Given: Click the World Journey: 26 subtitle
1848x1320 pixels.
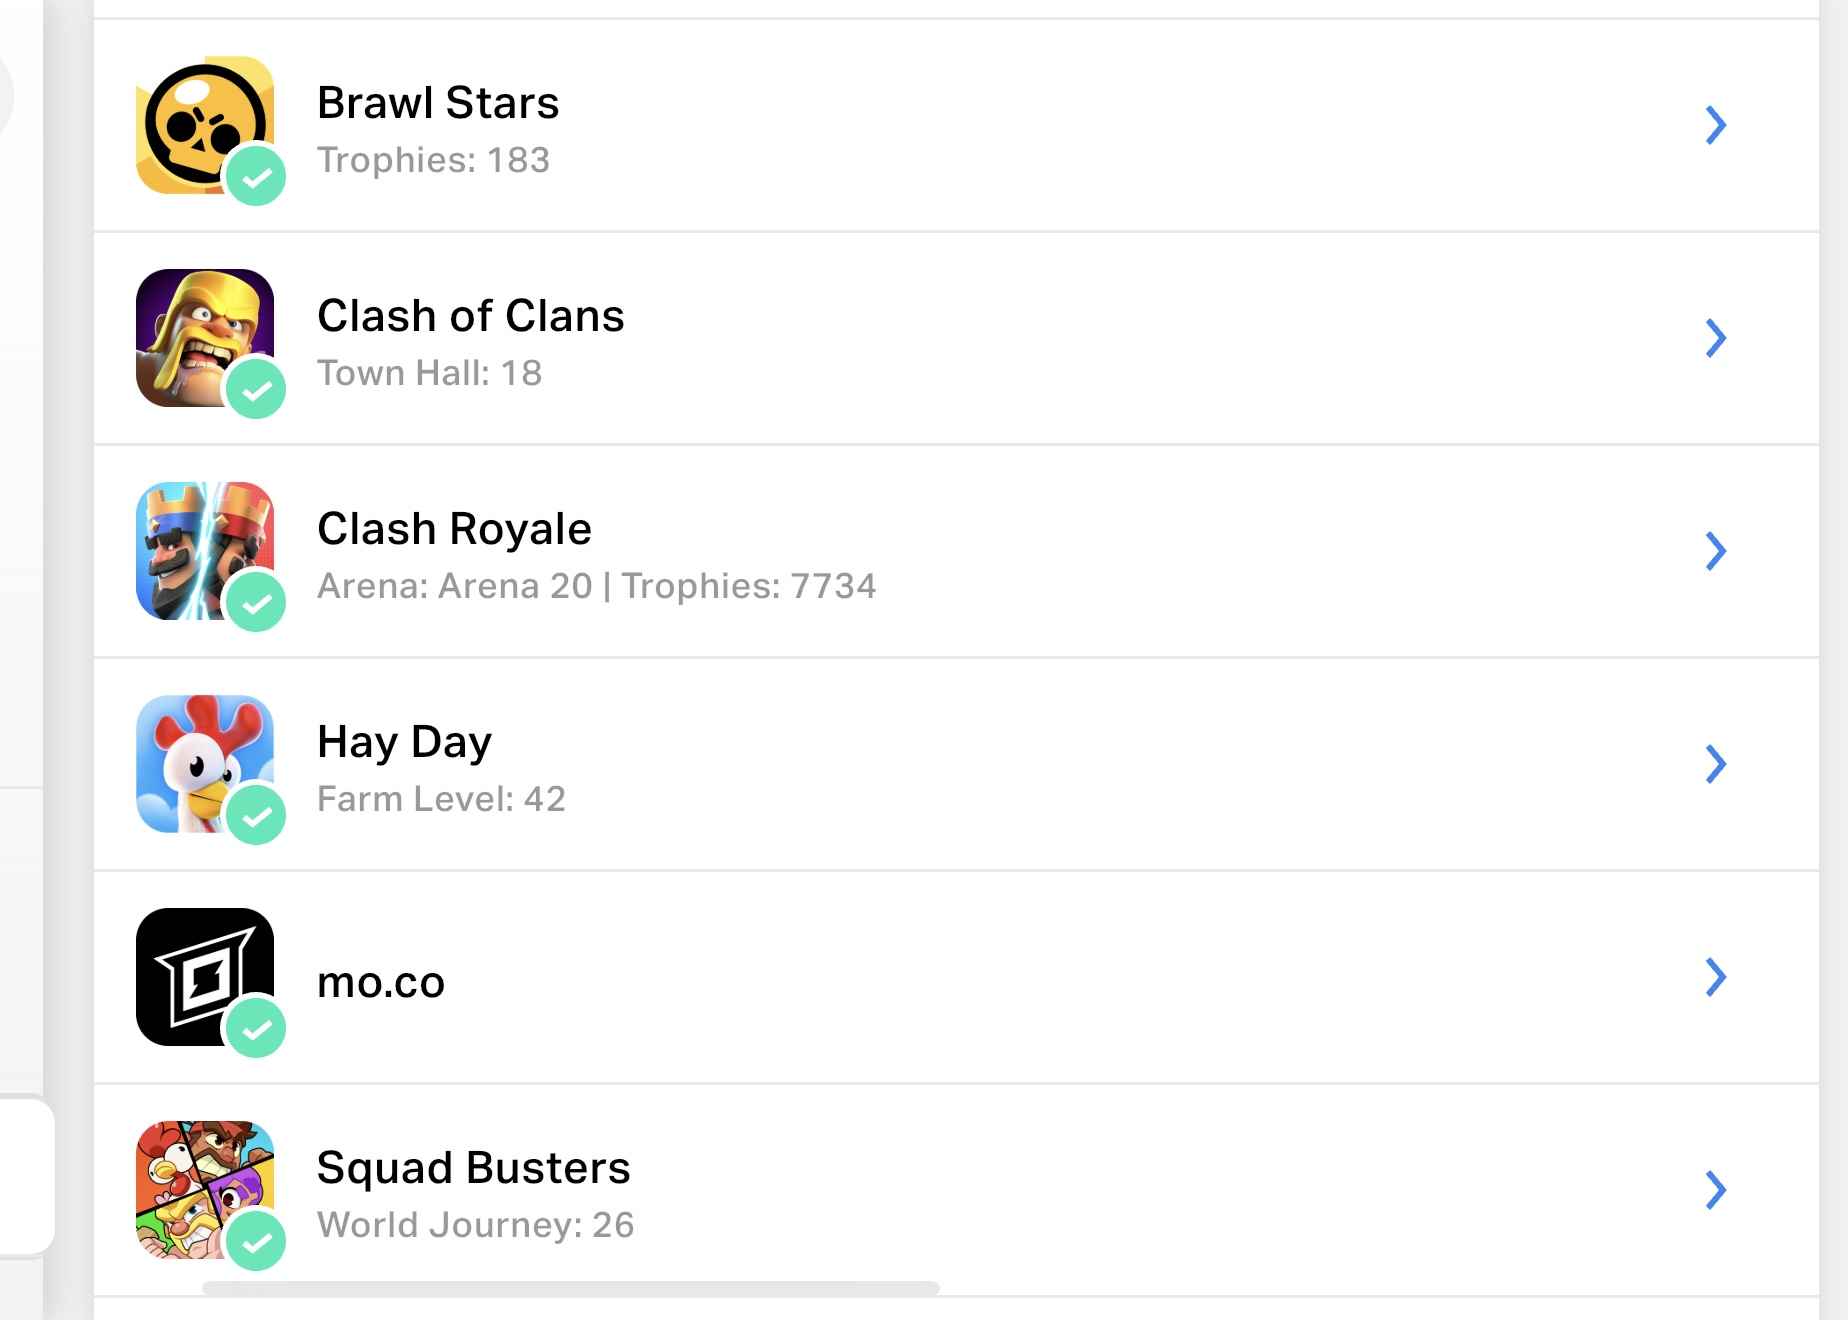Looking at the screenshot, I should [475, 1225].
